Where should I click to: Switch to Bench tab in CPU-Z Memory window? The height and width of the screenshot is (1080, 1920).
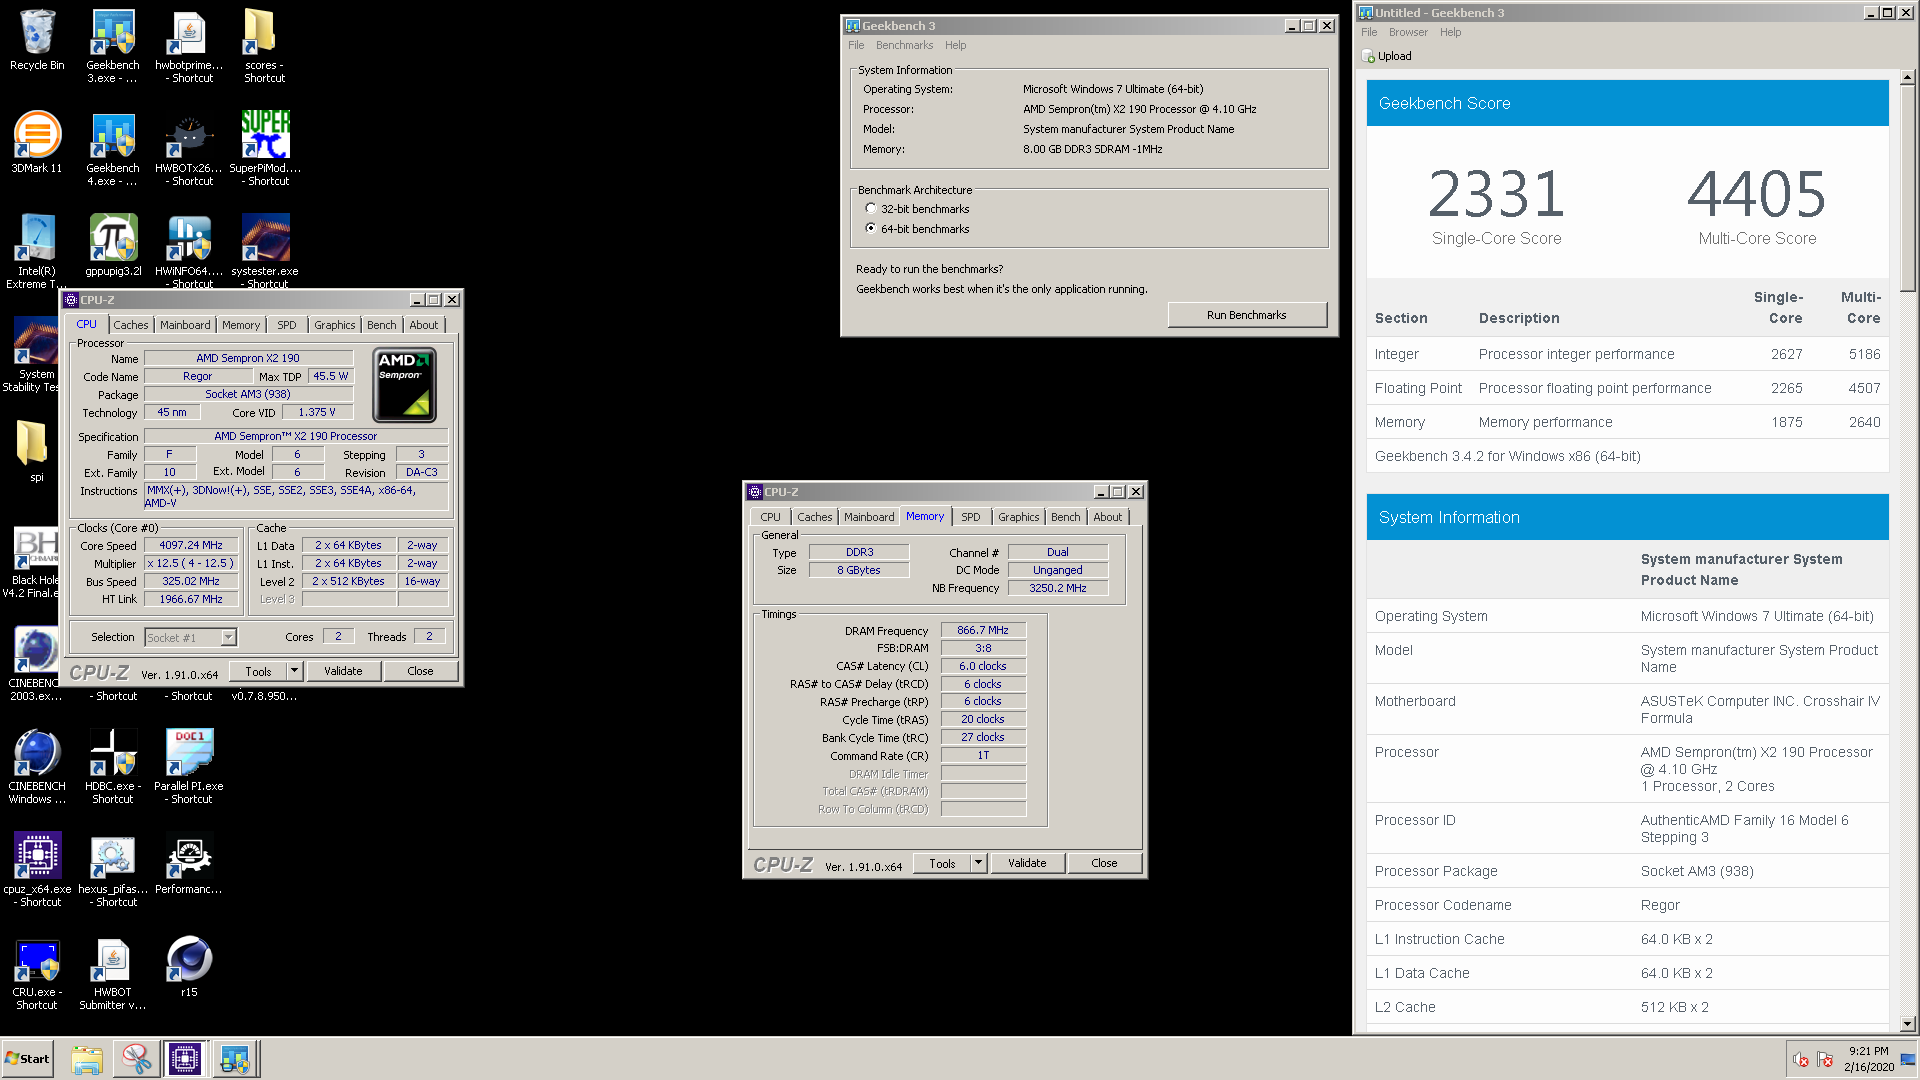(x=1065, y=517)
